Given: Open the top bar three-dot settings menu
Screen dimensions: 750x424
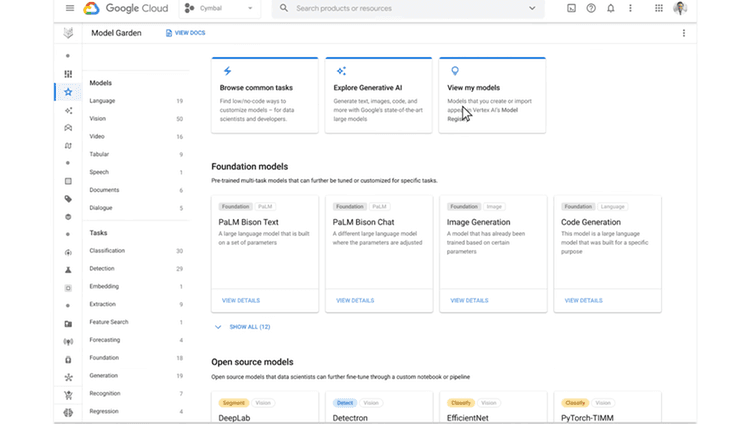Looking at the screenshot, I should point(630,8).
